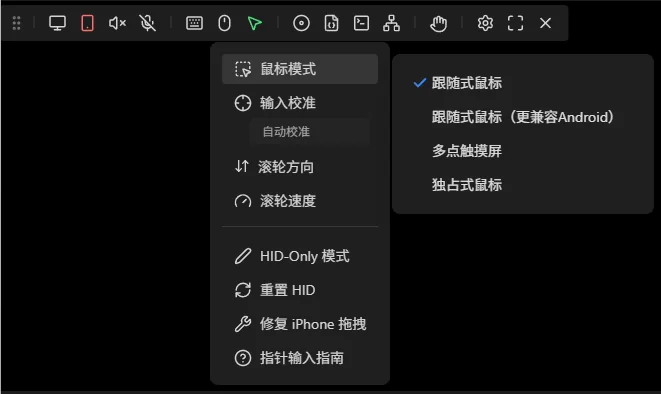
Task: Toggle the muted speaker icon
Action: (117, 23)
